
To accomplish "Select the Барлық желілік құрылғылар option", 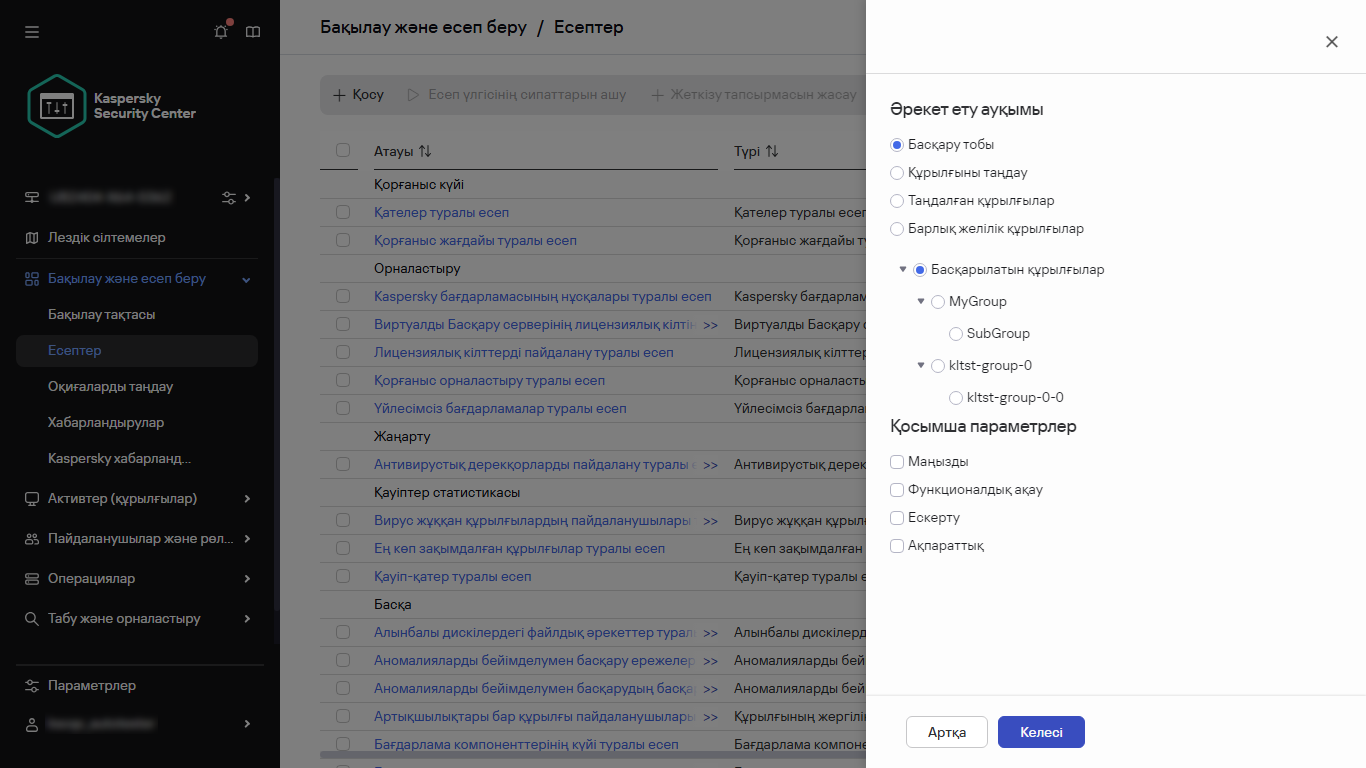I will pyautogui.click(x=897, y=229).
